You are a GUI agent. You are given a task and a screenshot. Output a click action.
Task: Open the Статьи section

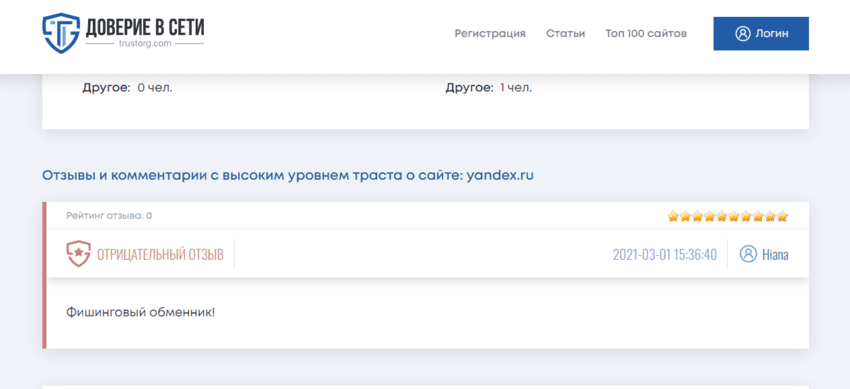(565, 34)
